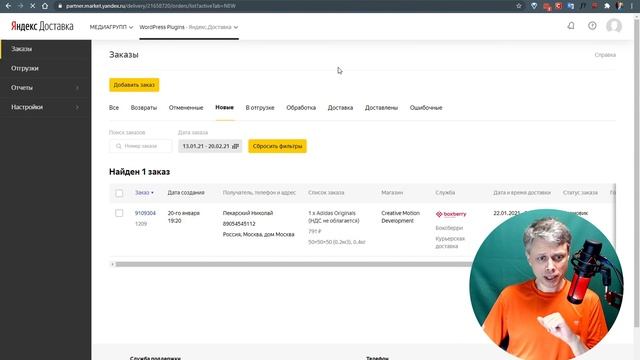Screen dimensions: 640x360
Task: Click Статус заказа column header
Action: tap(580, 193)
